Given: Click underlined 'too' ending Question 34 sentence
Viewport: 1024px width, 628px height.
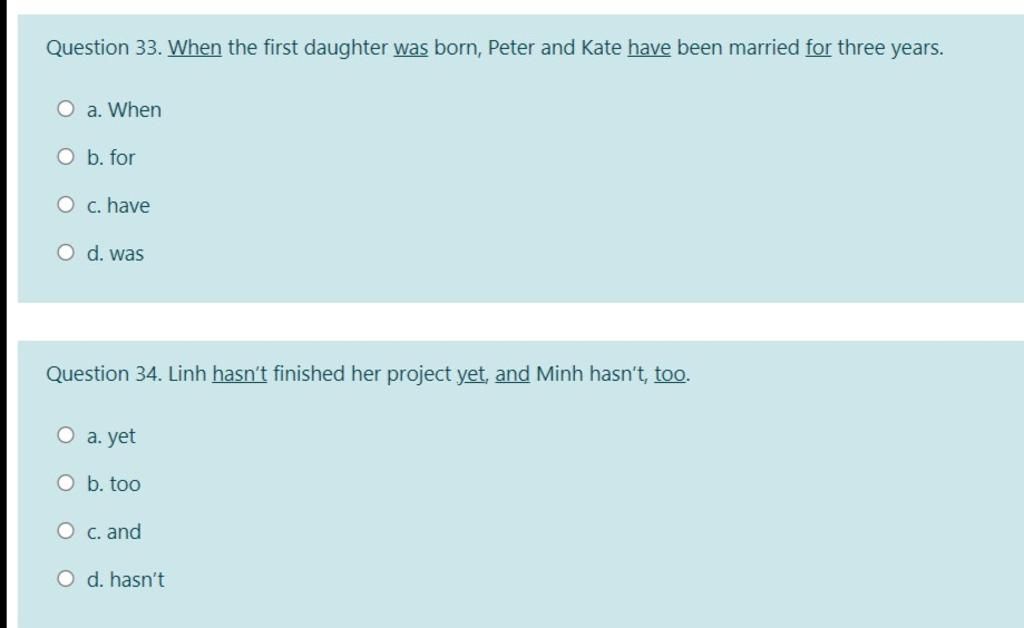Looking at the screenshot, I should pos(670,374).
